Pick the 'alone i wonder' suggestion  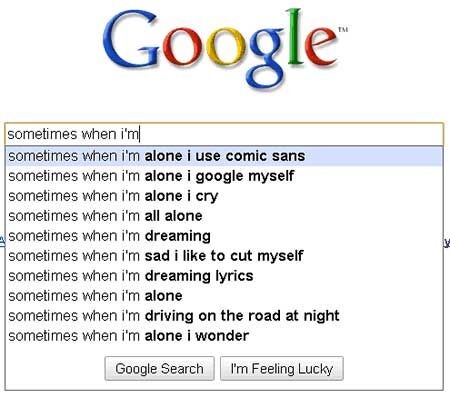pyautogui.click(x=224, y=336)
